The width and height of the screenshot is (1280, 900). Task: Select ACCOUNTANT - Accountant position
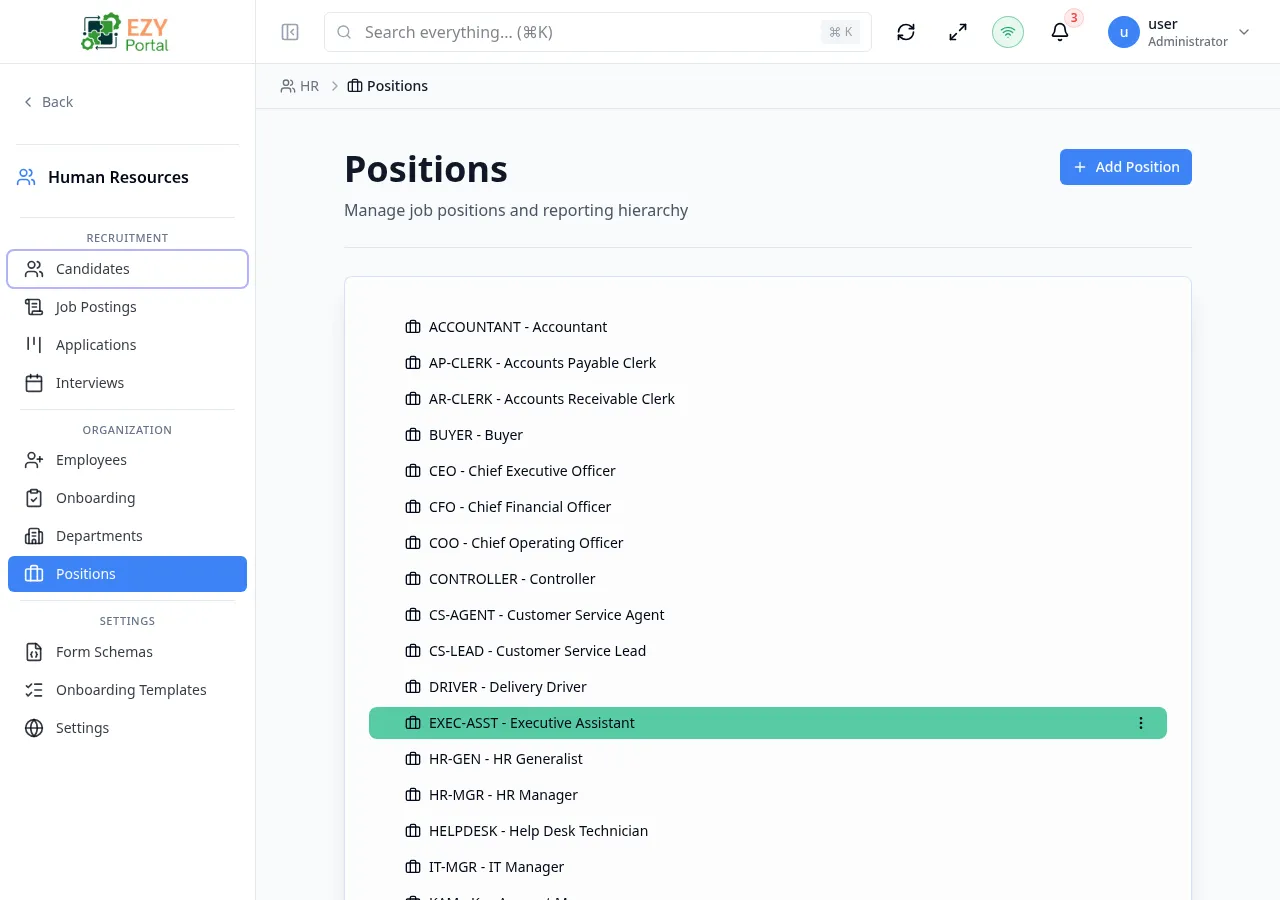coord(768,327)
